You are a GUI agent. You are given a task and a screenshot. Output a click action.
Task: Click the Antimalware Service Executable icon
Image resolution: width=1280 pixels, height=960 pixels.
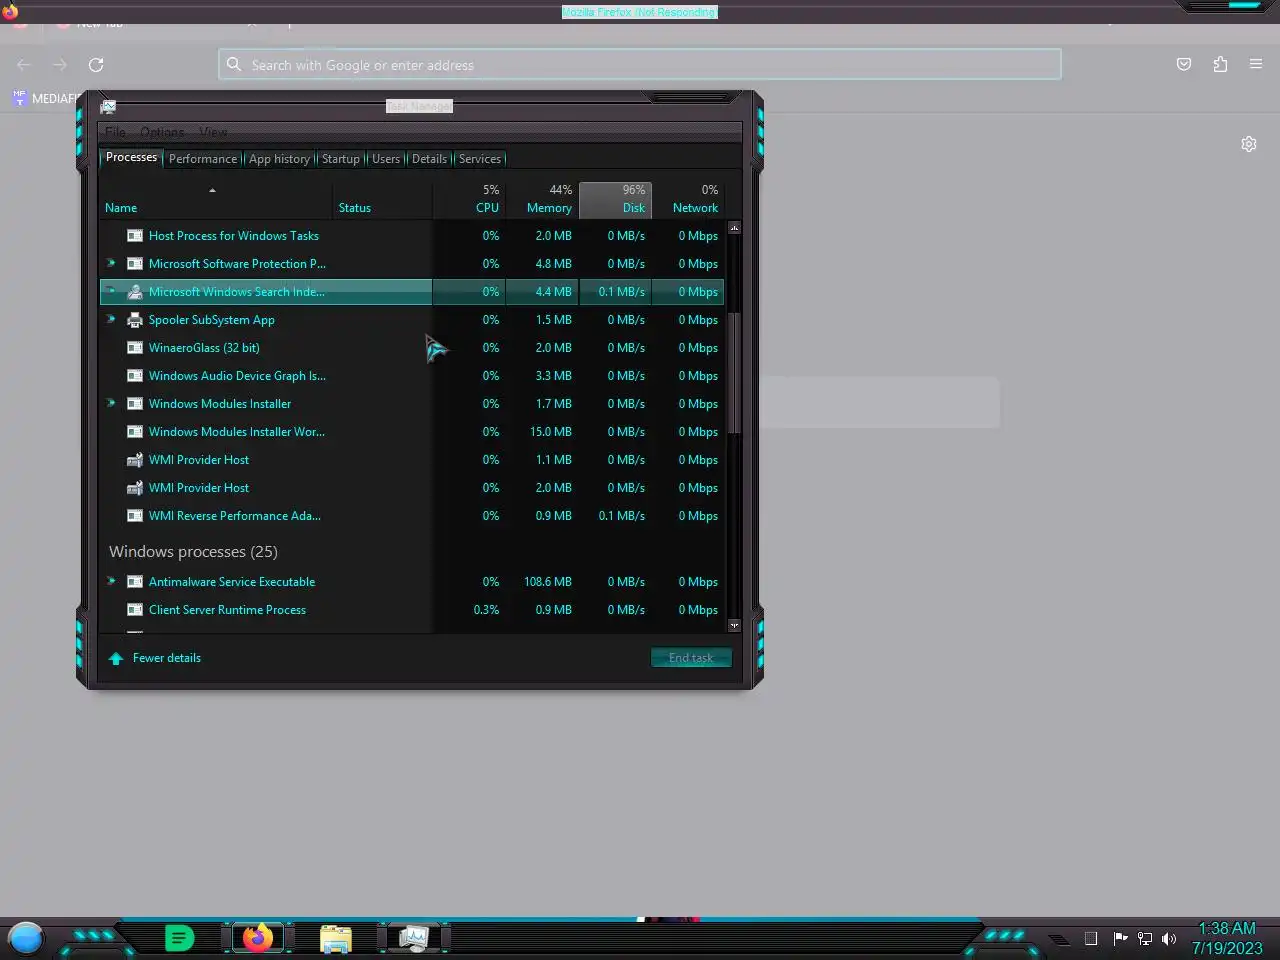click(135, 582)
